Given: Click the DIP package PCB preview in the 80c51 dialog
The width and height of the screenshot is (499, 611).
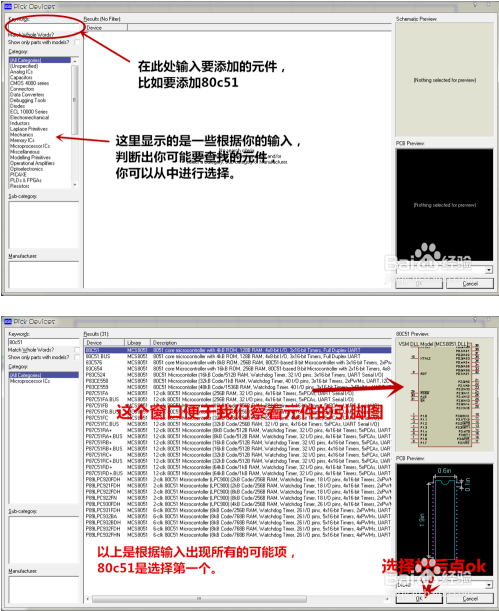Looking at the screenshot, I should tap(444, 518).
